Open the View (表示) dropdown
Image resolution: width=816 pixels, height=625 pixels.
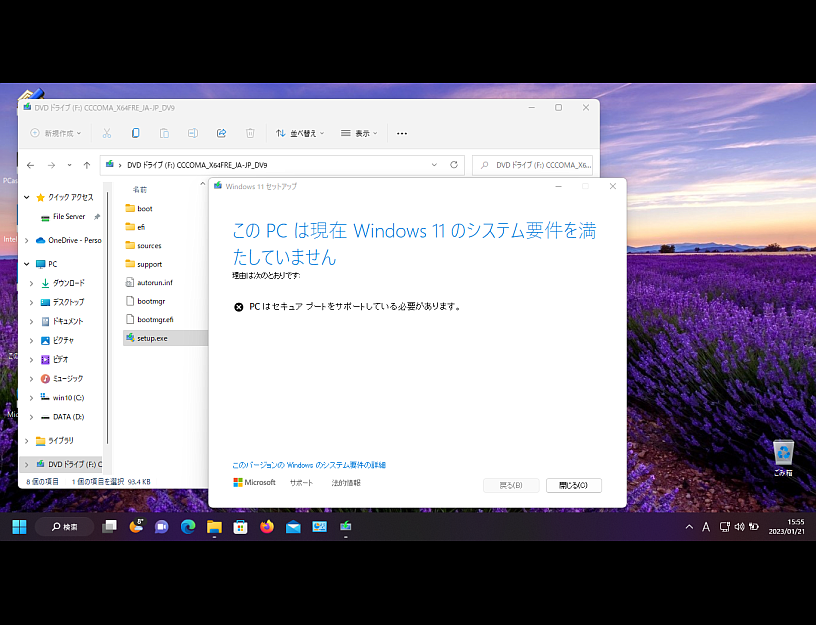[359, 133]
